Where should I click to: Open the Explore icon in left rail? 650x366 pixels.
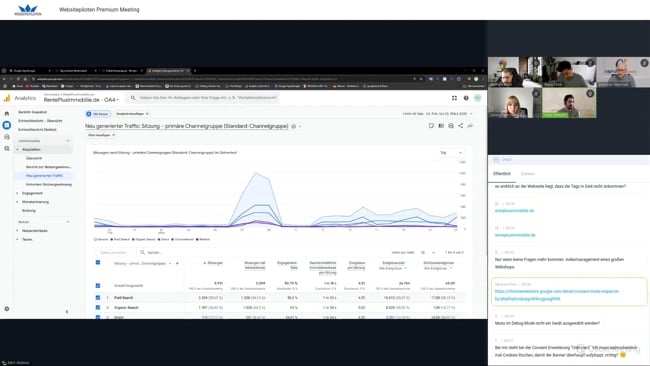click(7, 137)
